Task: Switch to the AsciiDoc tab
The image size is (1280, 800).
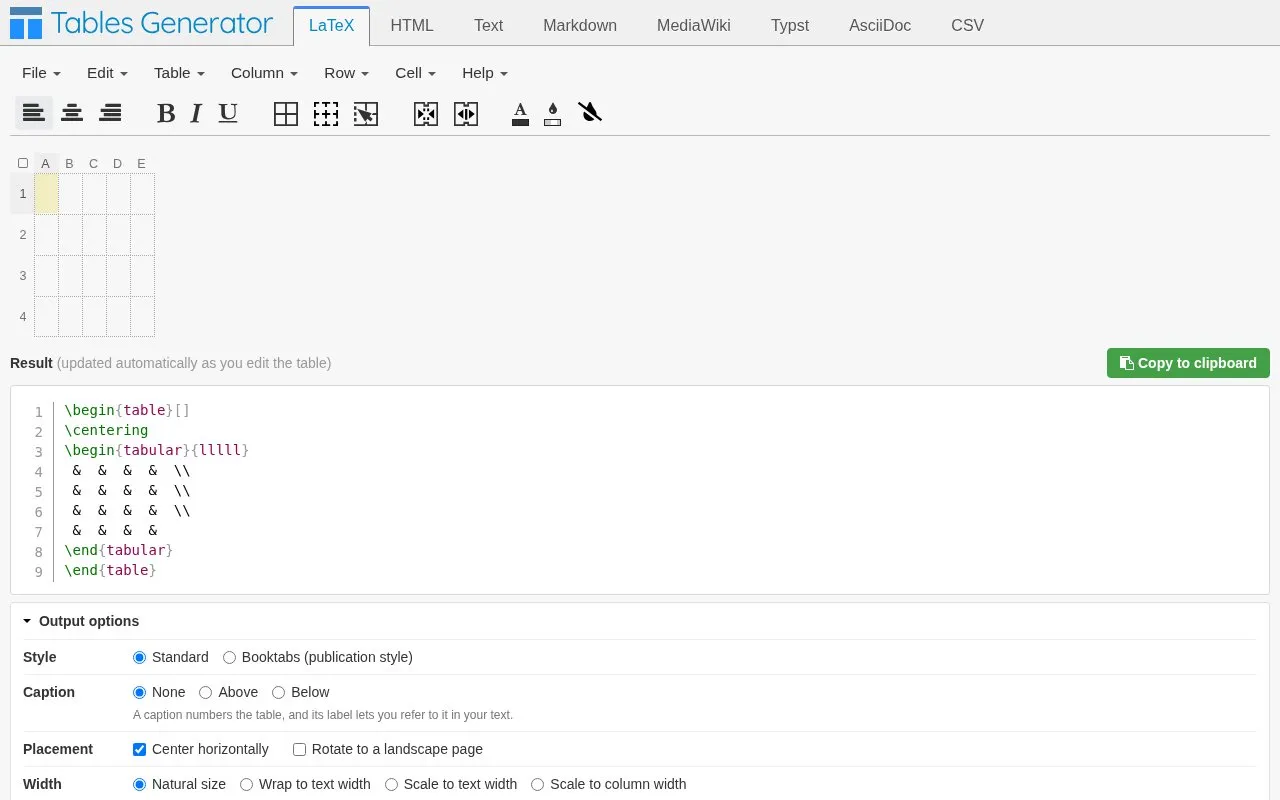Action: coord(880,26)
